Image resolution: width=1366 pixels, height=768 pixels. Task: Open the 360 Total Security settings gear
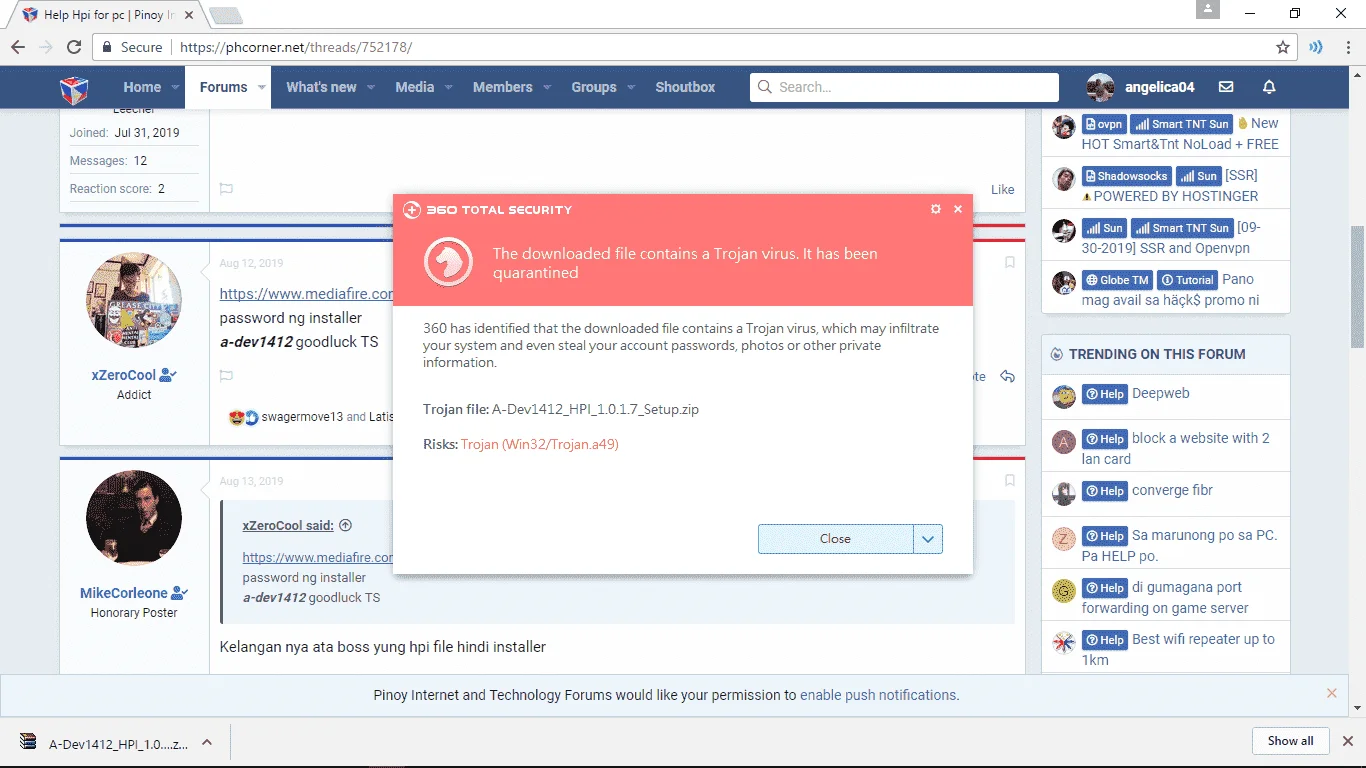click(936, 209)
